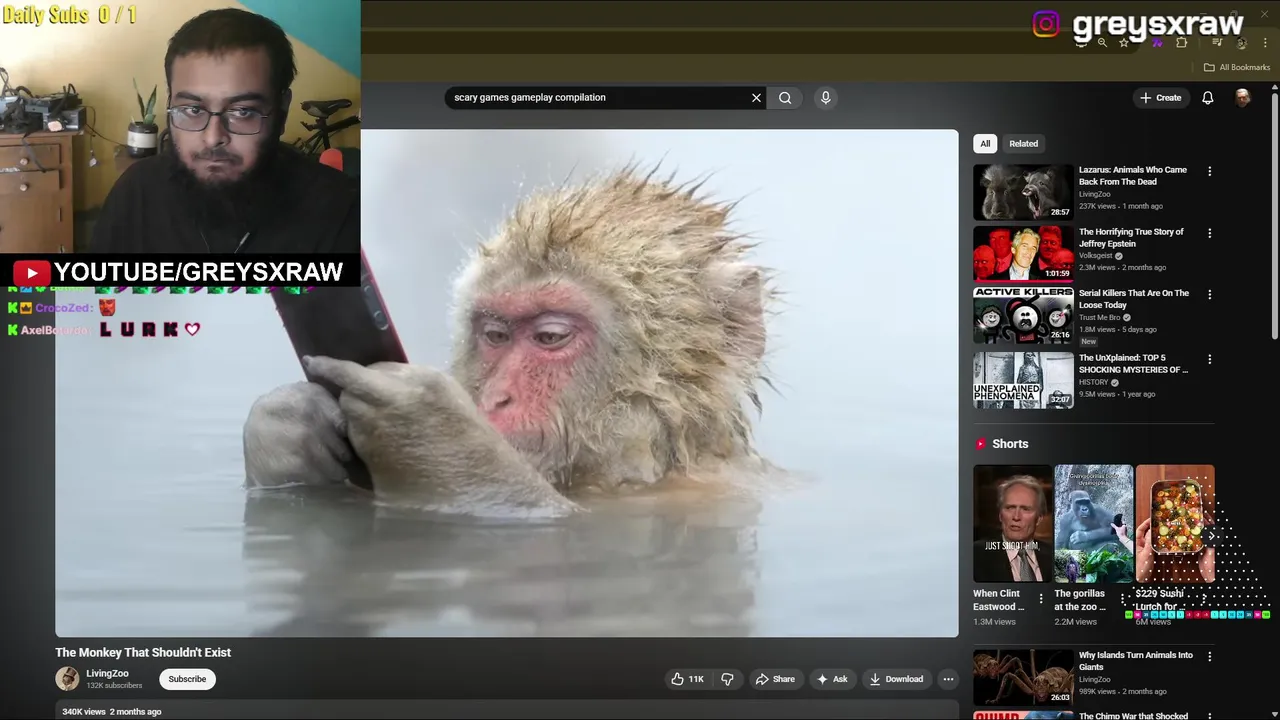Image resolution: width=1280 pixels, height=720 pixels.
Task: Click the Ask button
Action: [832, 679]
